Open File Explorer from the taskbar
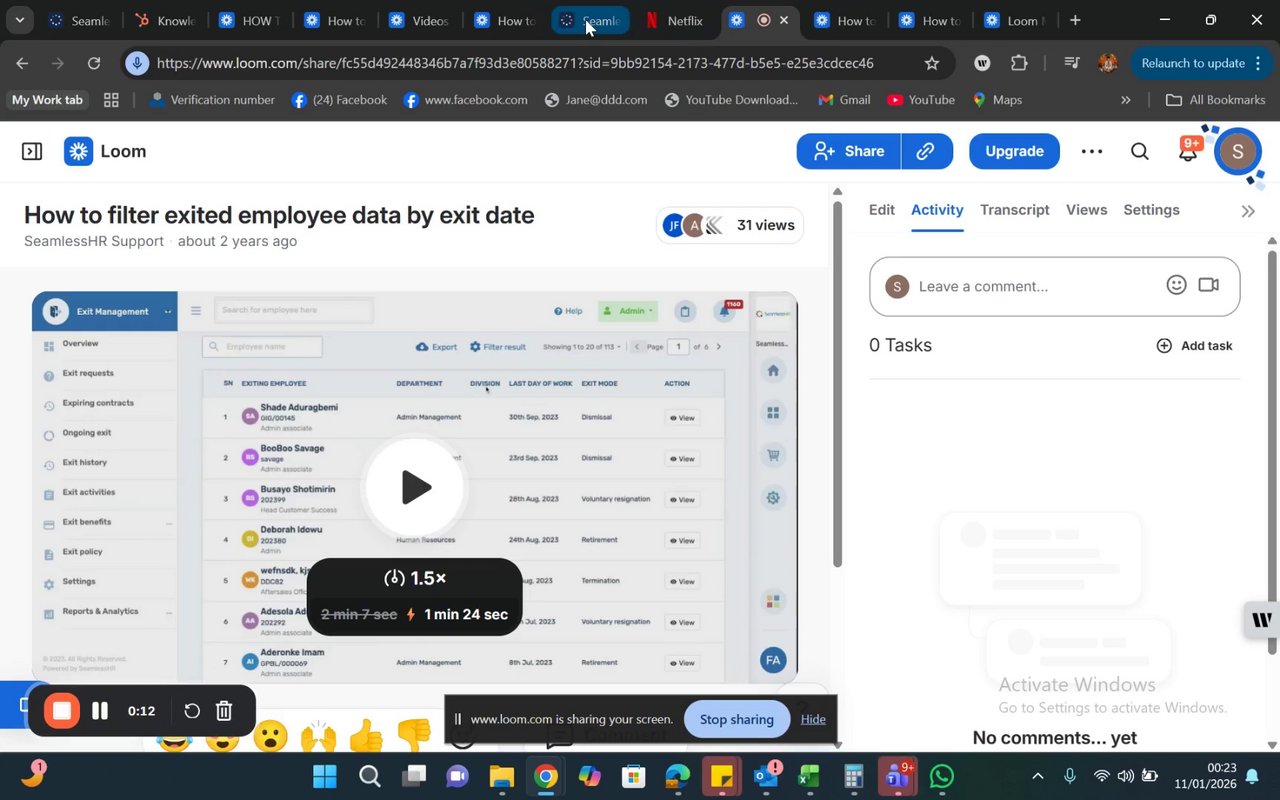This screenshot has width=1280, height=800. (x=501, y=776)
